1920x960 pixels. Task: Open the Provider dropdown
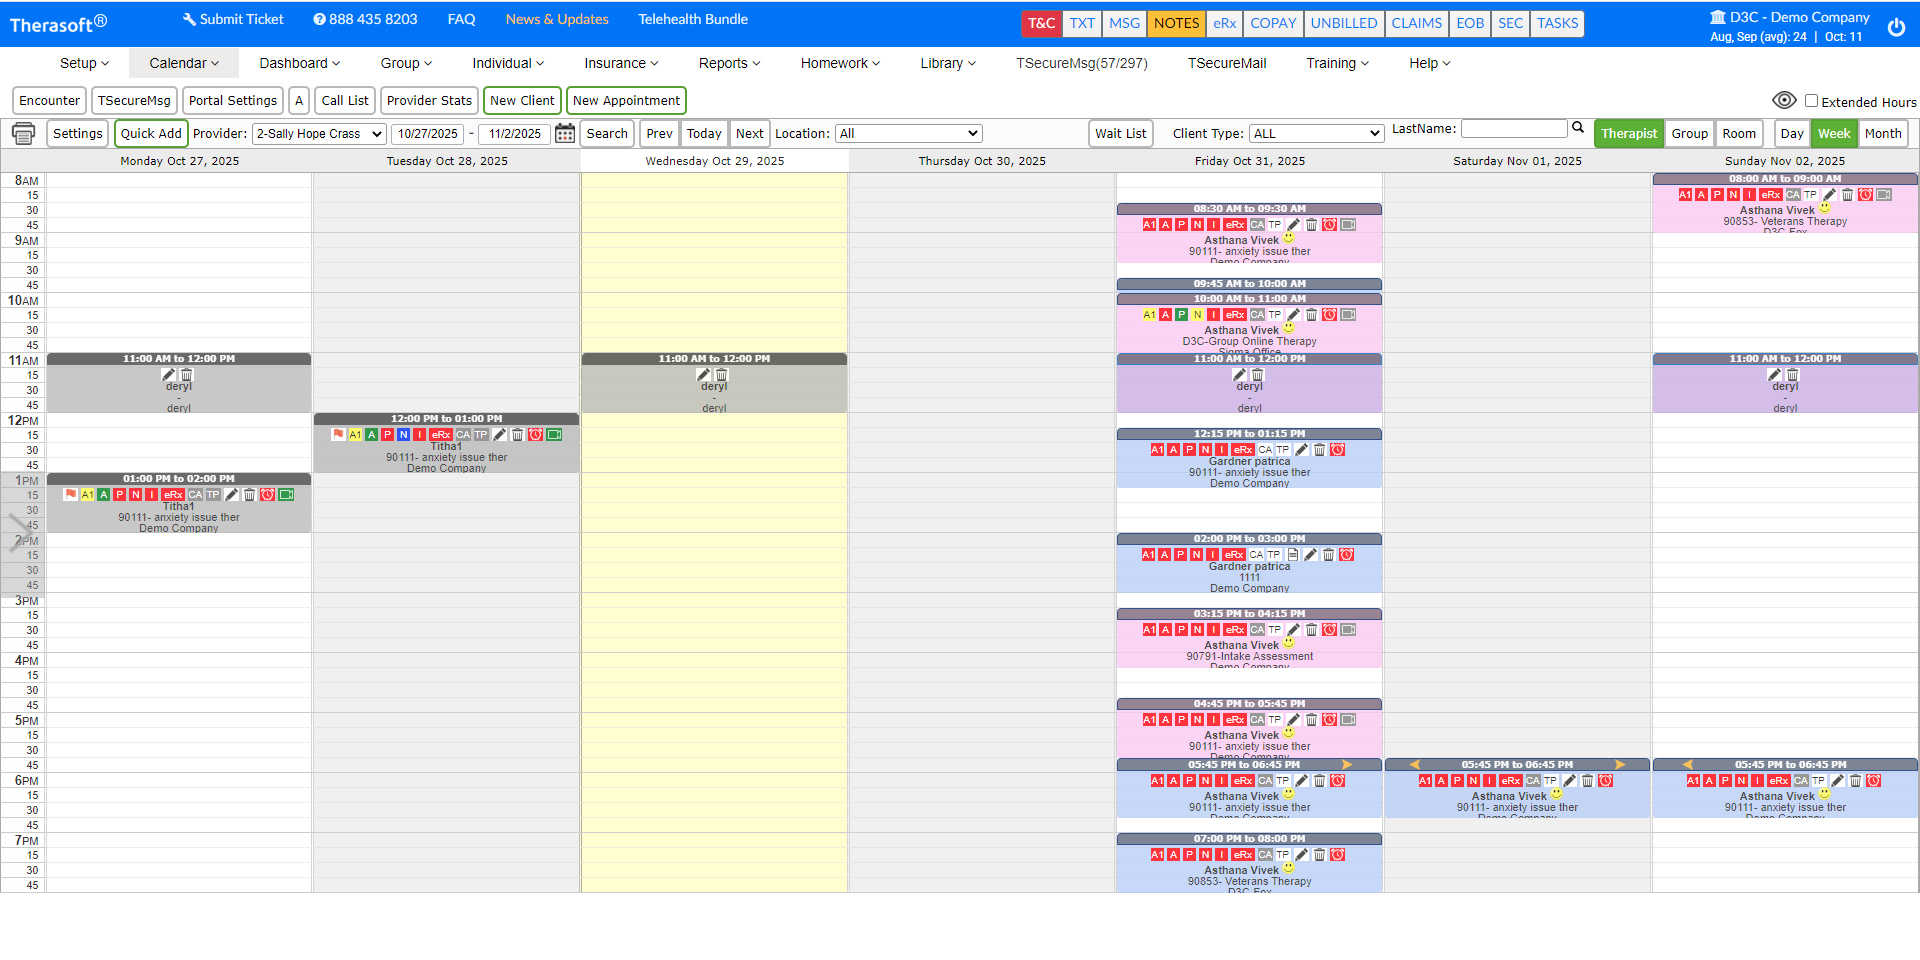point(319,134)
